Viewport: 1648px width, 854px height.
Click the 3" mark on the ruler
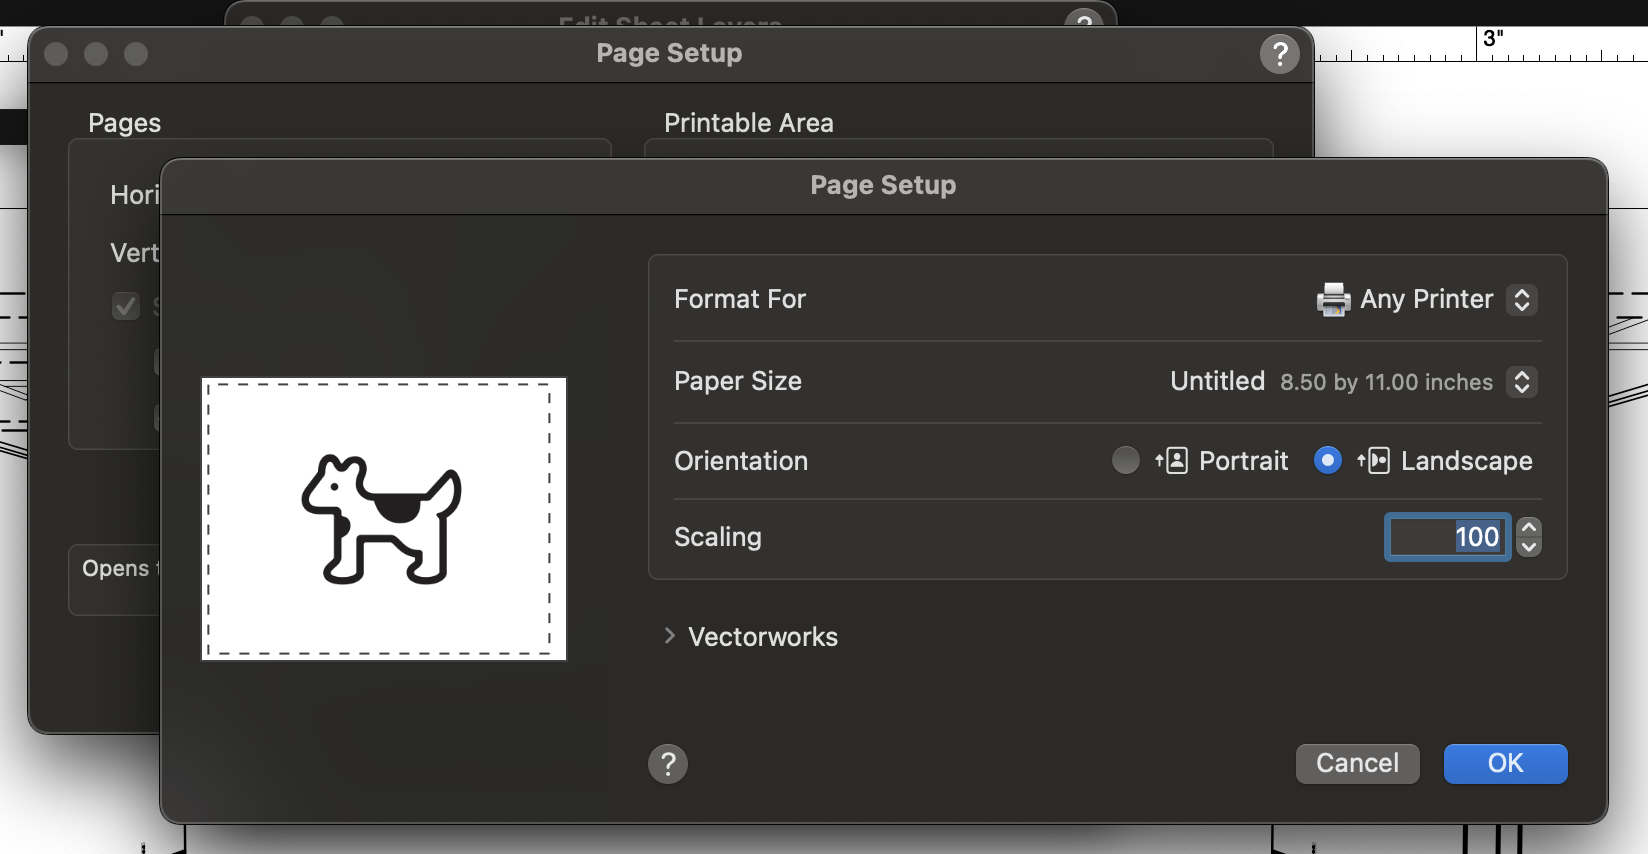click(1493, 40)
